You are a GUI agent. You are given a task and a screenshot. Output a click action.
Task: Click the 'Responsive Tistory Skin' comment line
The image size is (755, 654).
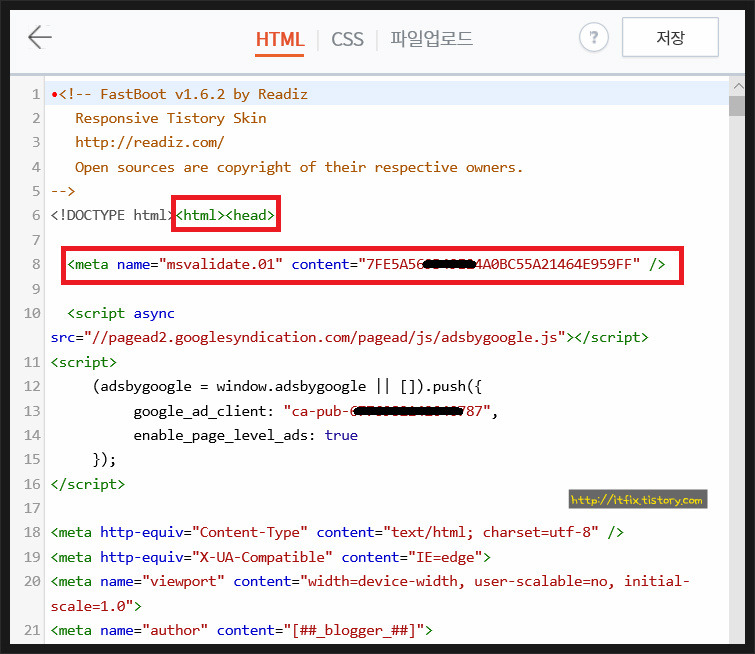pyautogui.click(x=170, y=118)
